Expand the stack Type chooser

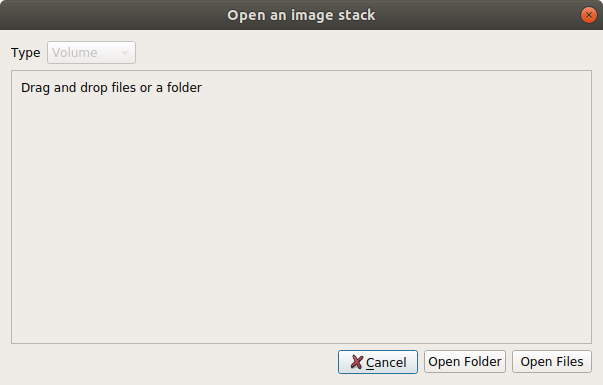coord(91,53)
